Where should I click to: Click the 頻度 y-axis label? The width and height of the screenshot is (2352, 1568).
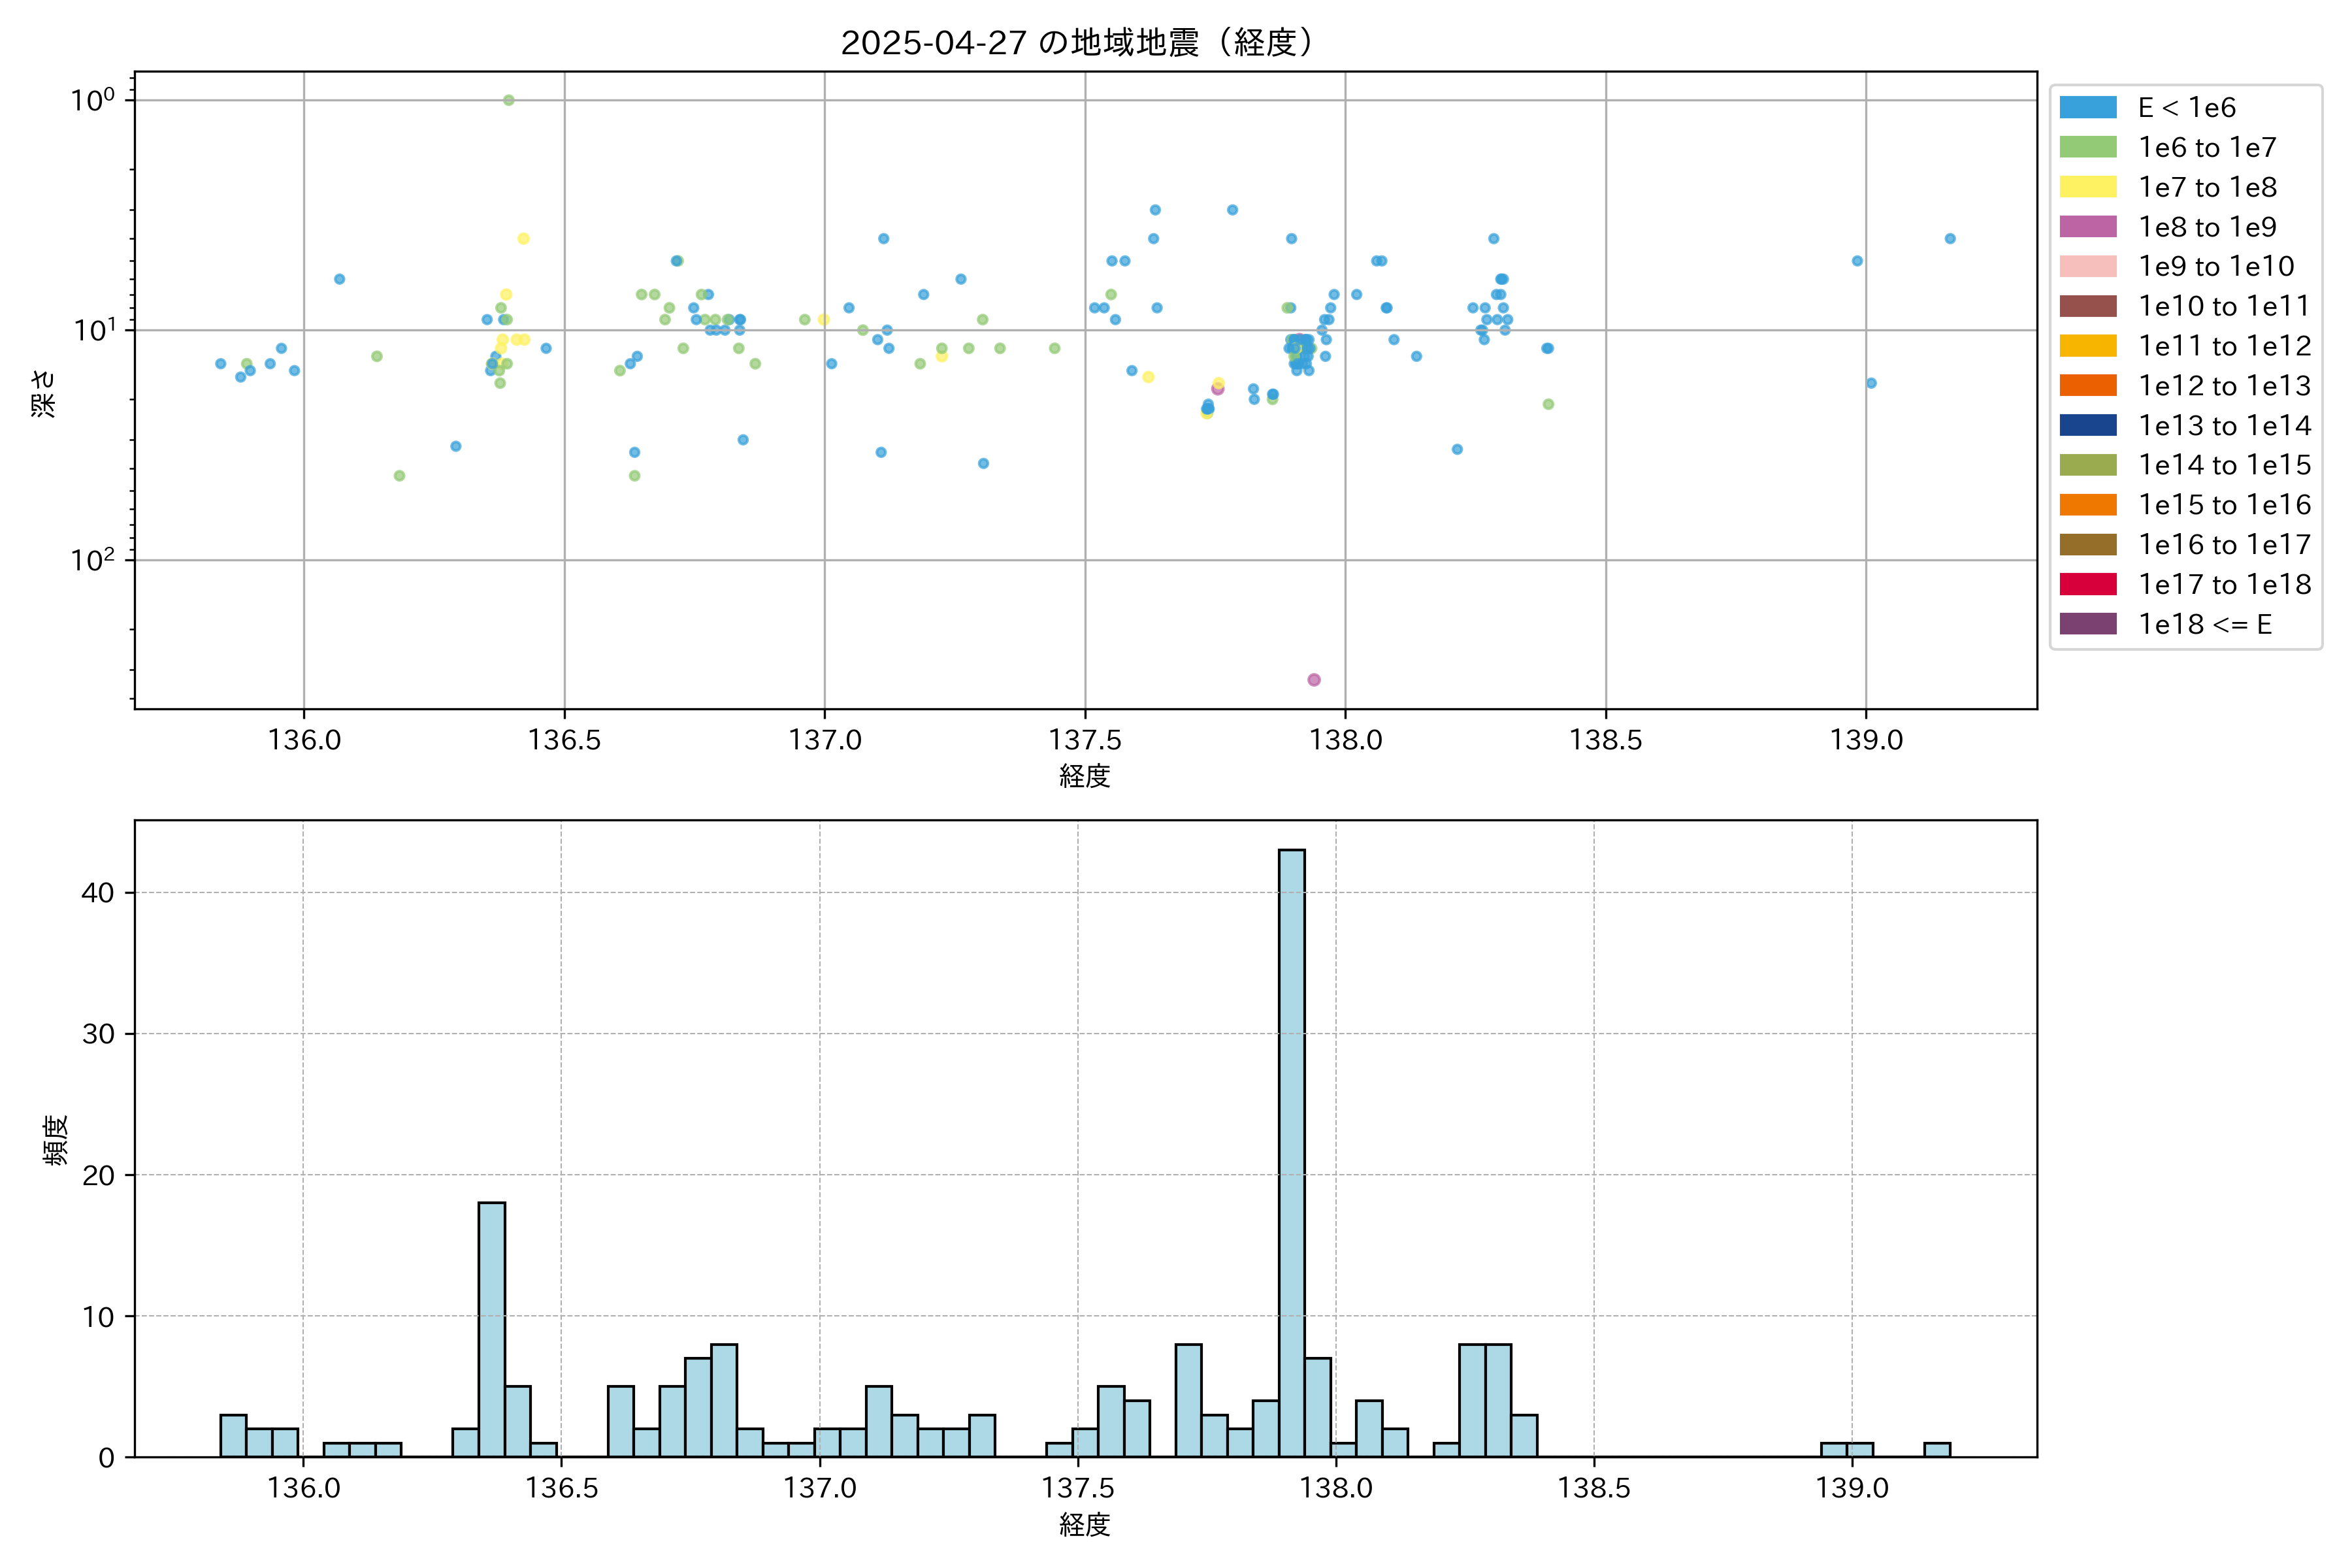[x=56, y=1139]
